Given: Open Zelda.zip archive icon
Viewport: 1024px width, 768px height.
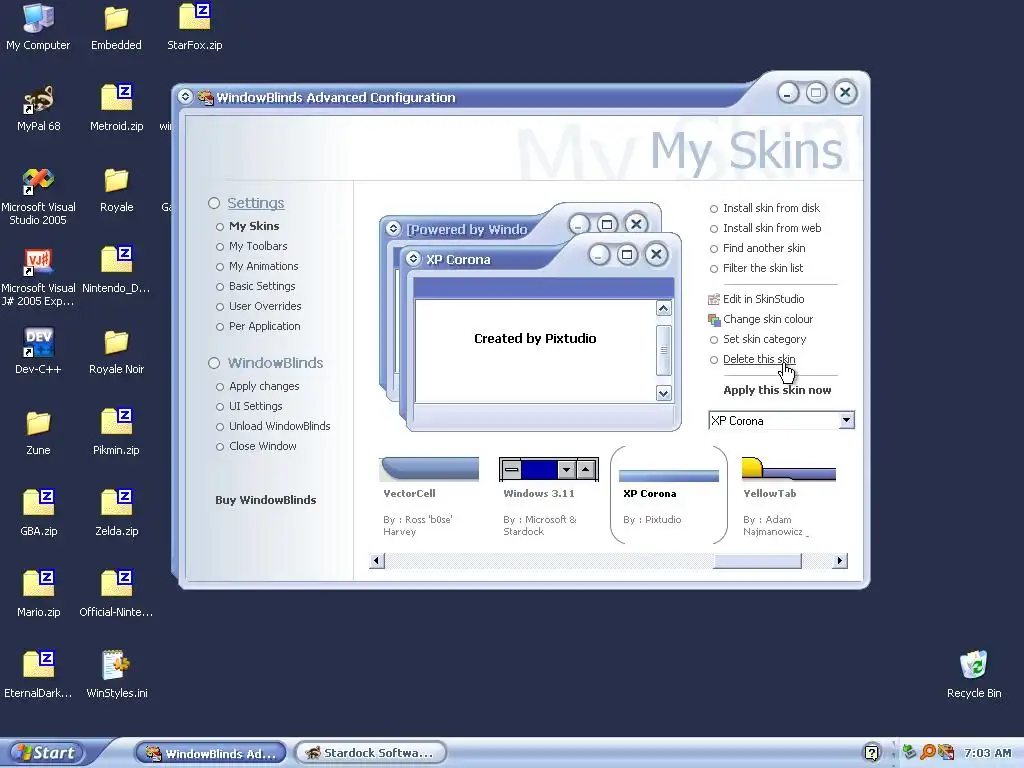Looking at the screenshot, I should pyautogui.click(x=116, y=513).
